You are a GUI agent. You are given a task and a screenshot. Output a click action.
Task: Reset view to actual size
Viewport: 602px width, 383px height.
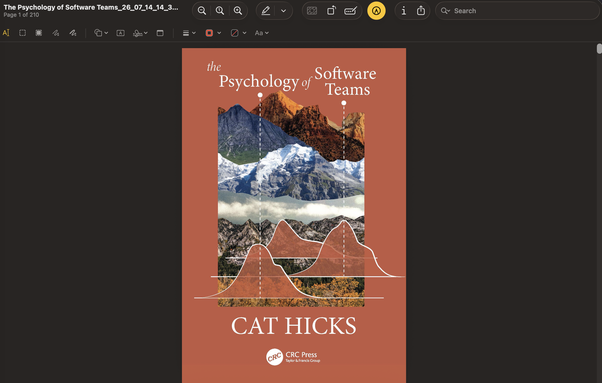(220, 11)
